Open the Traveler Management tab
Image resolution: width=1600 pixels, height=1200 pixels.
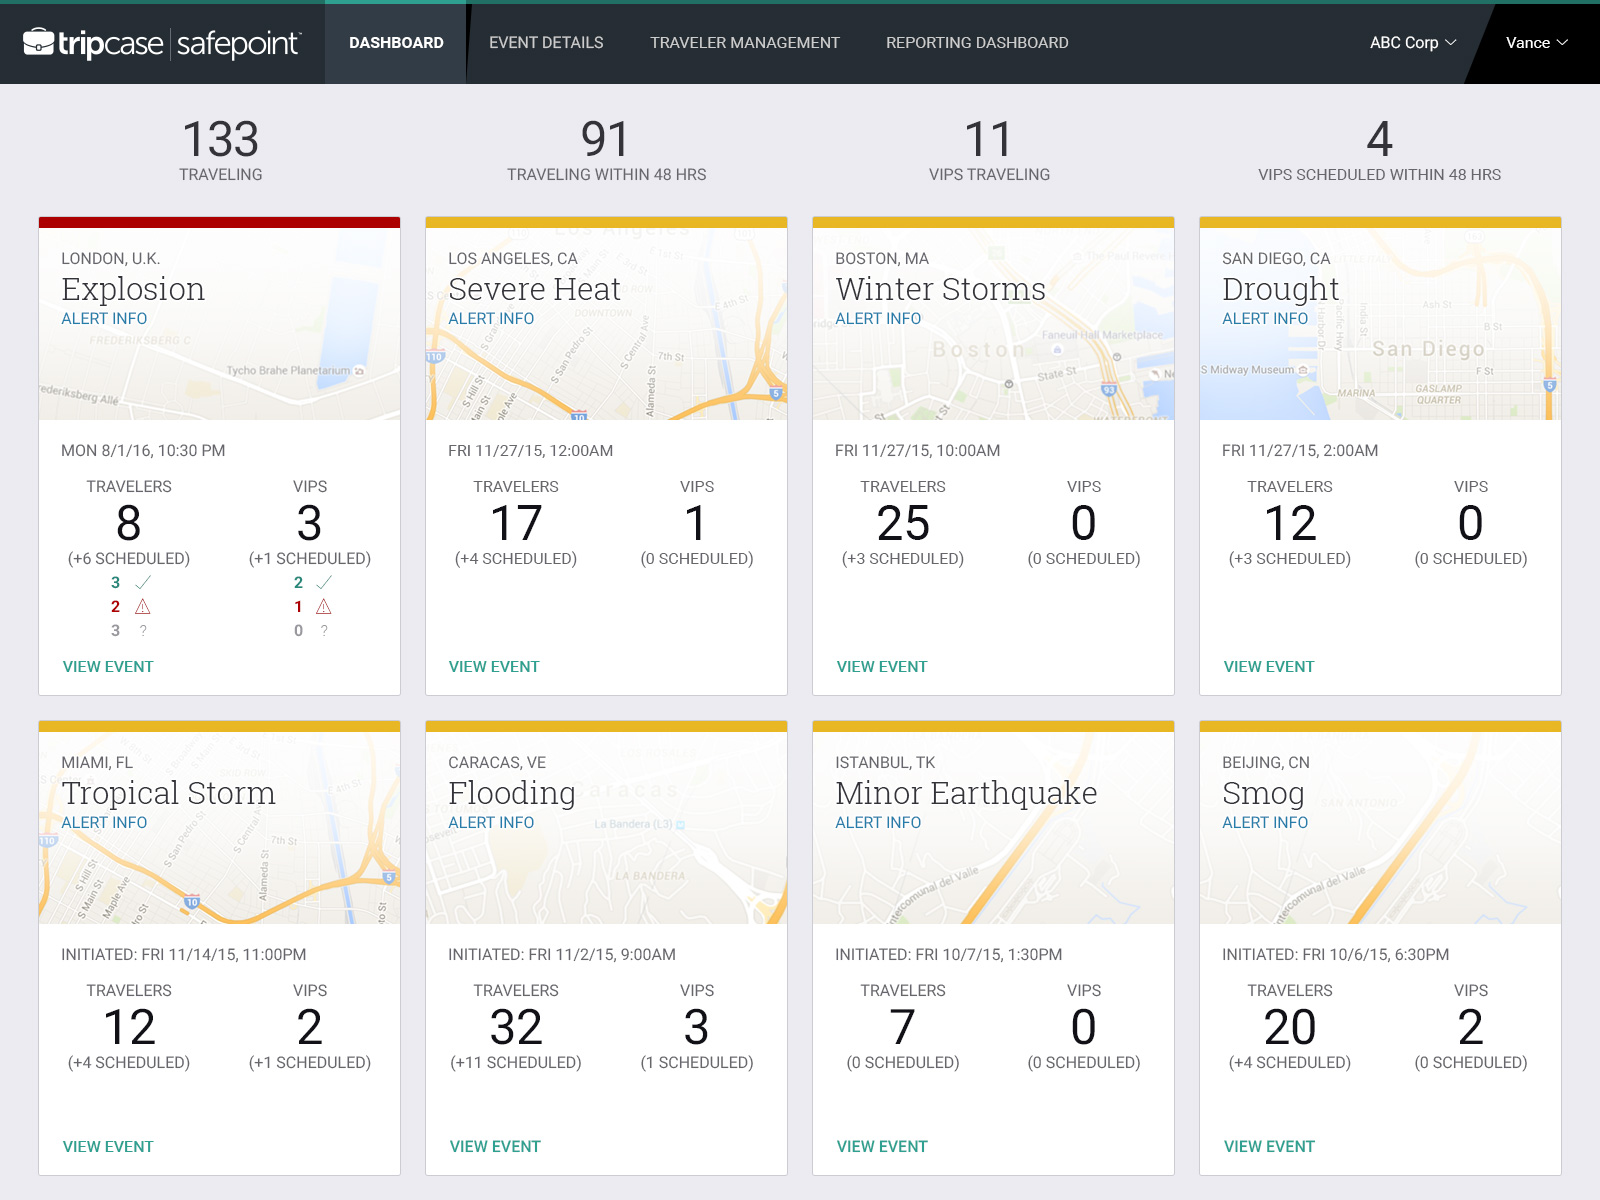tap(744, 43)
